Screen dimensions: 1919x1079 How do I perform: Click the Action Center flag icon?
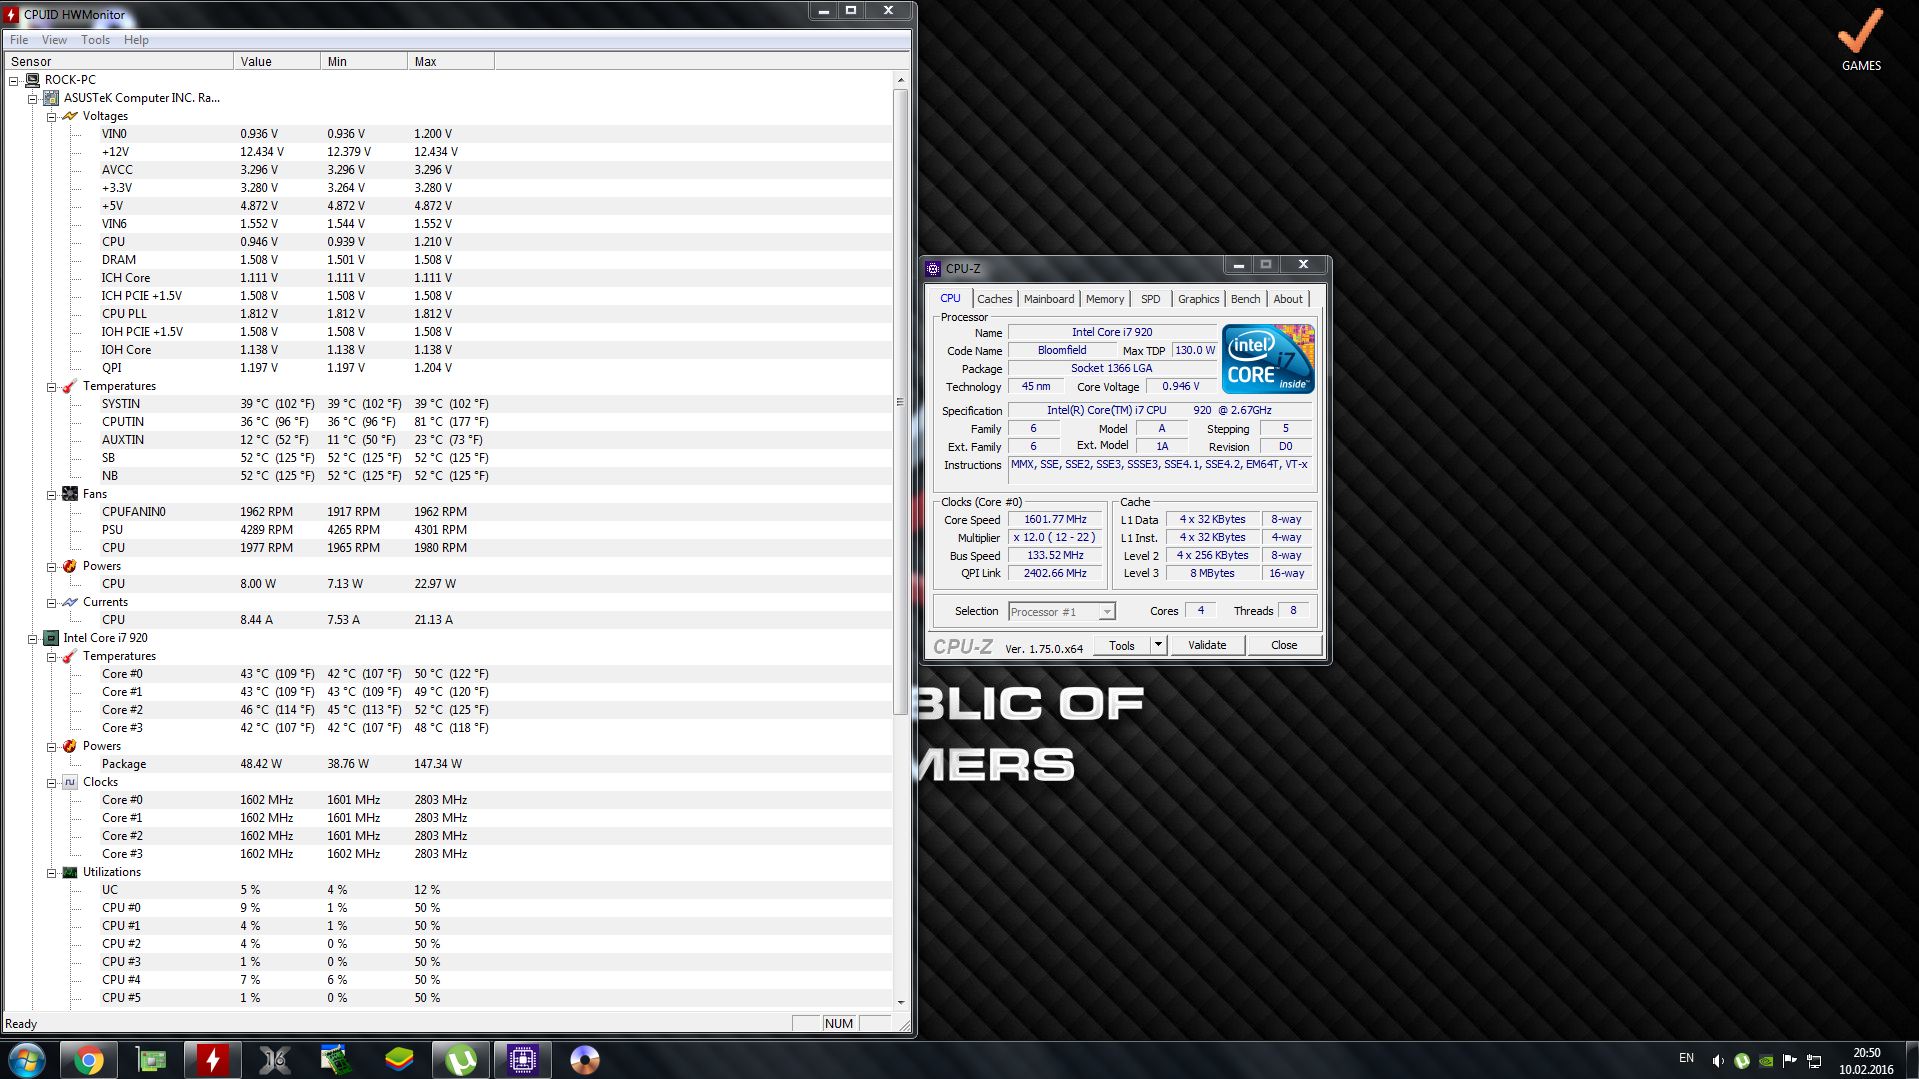tap(1790, 1060)
